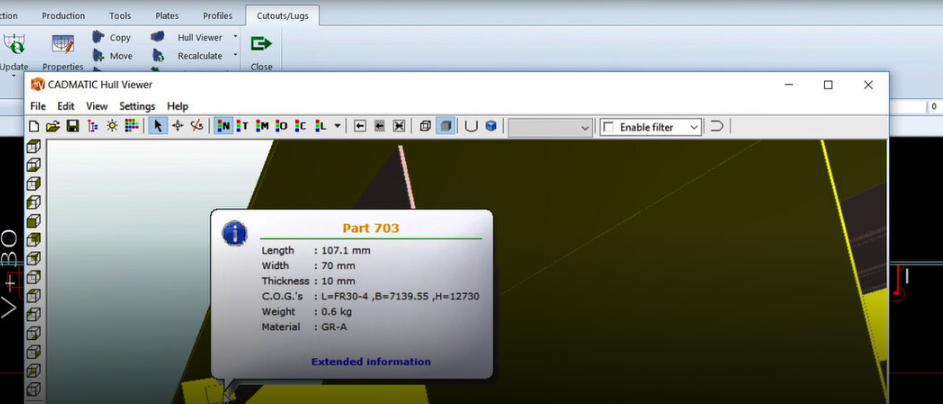
Task: Select the left-face view cube
Action: tap(34, 202)
